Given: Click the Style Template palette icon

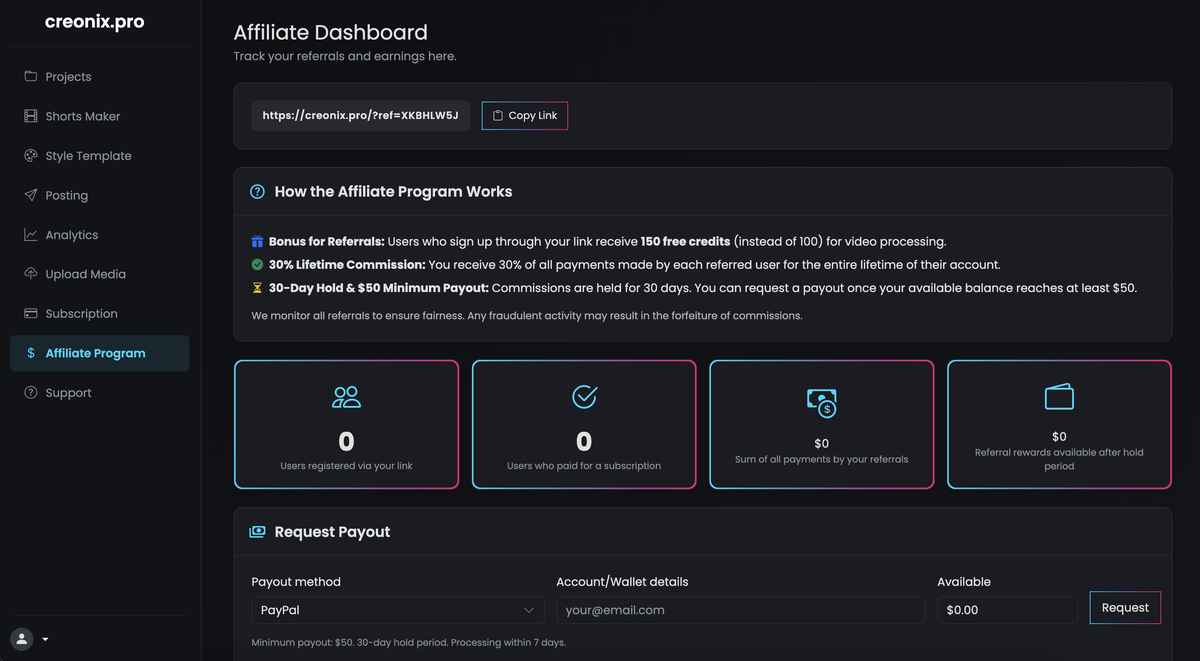Looking at the screenshot, I should (x=31, y=156).
